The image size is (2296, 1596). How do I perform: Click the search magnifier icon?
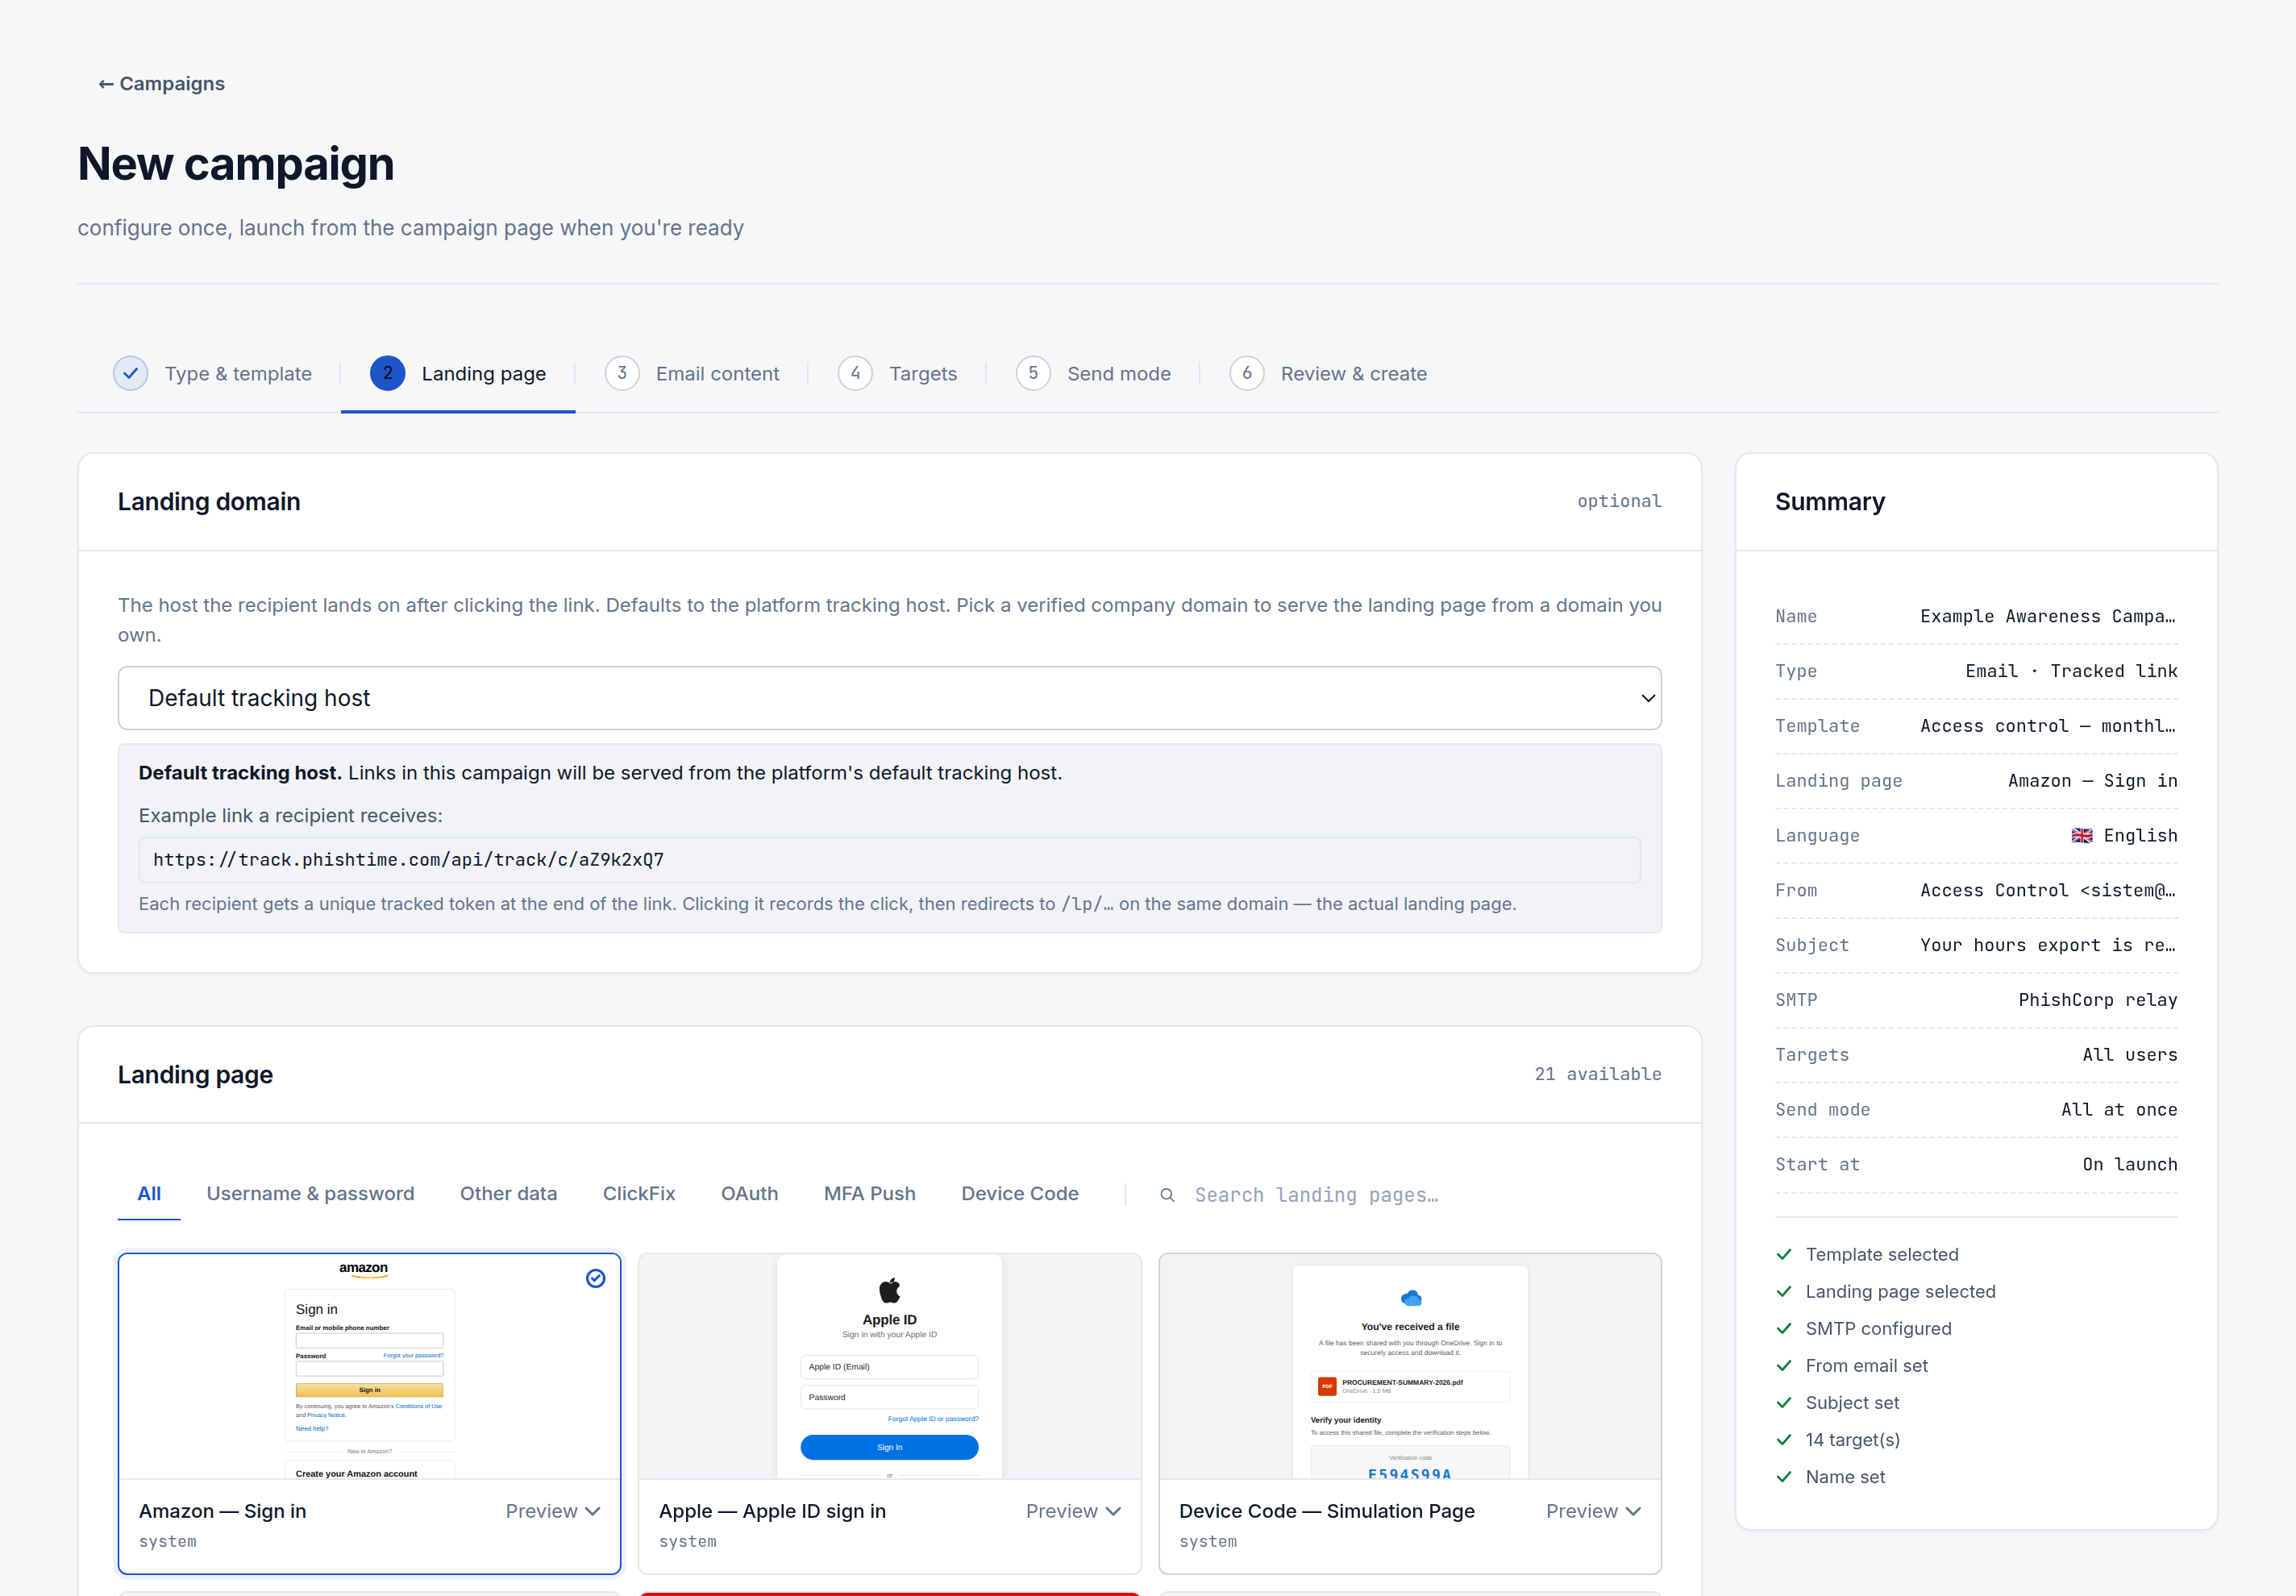pos(1167,1195)
